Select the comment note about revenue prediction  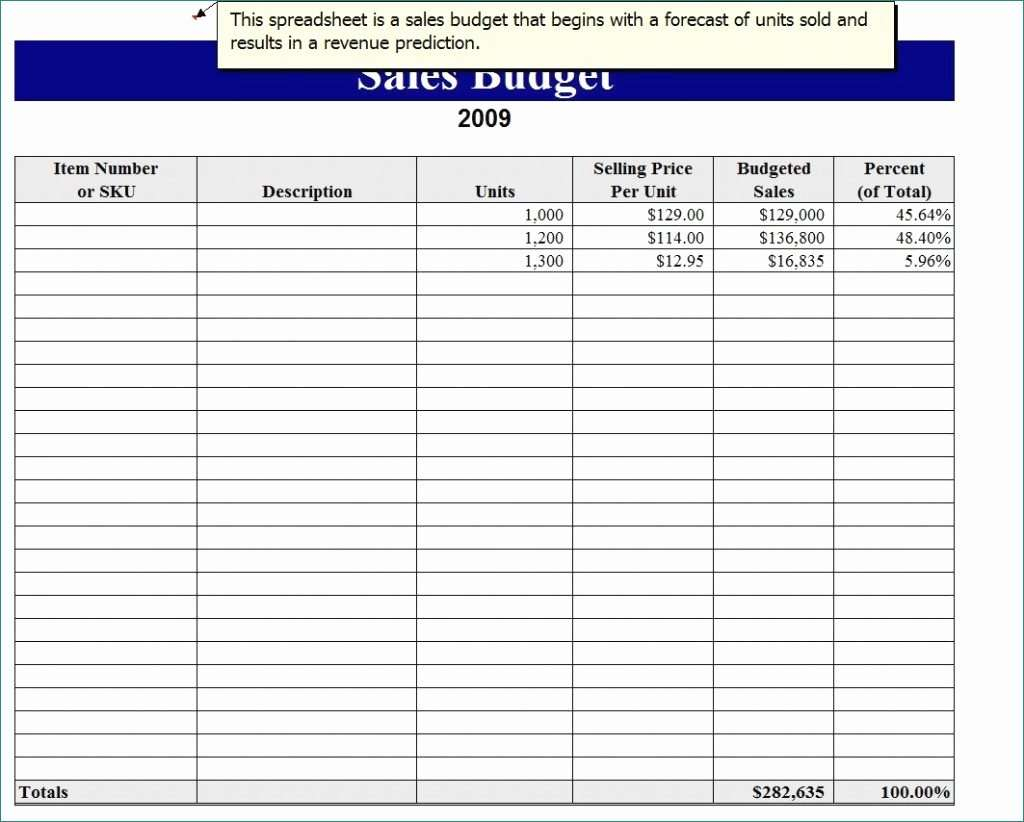[x=556, y=31]
